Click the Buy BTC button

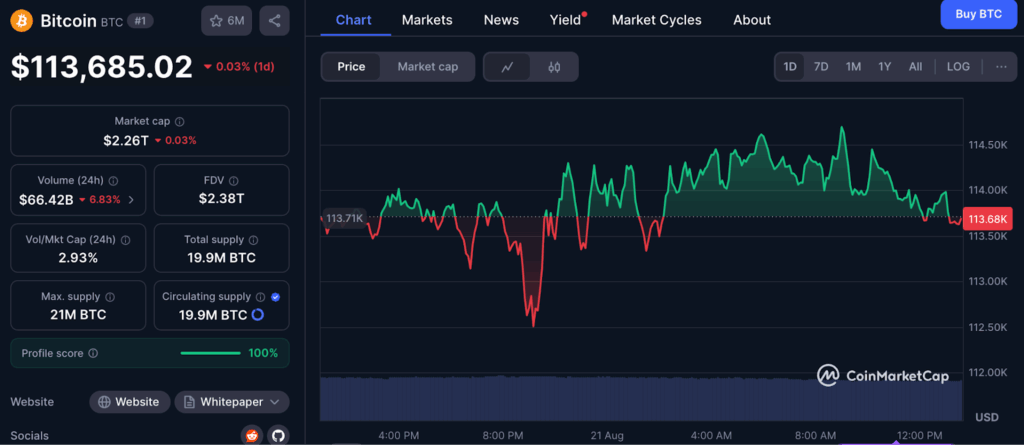[x=978, y=14]
